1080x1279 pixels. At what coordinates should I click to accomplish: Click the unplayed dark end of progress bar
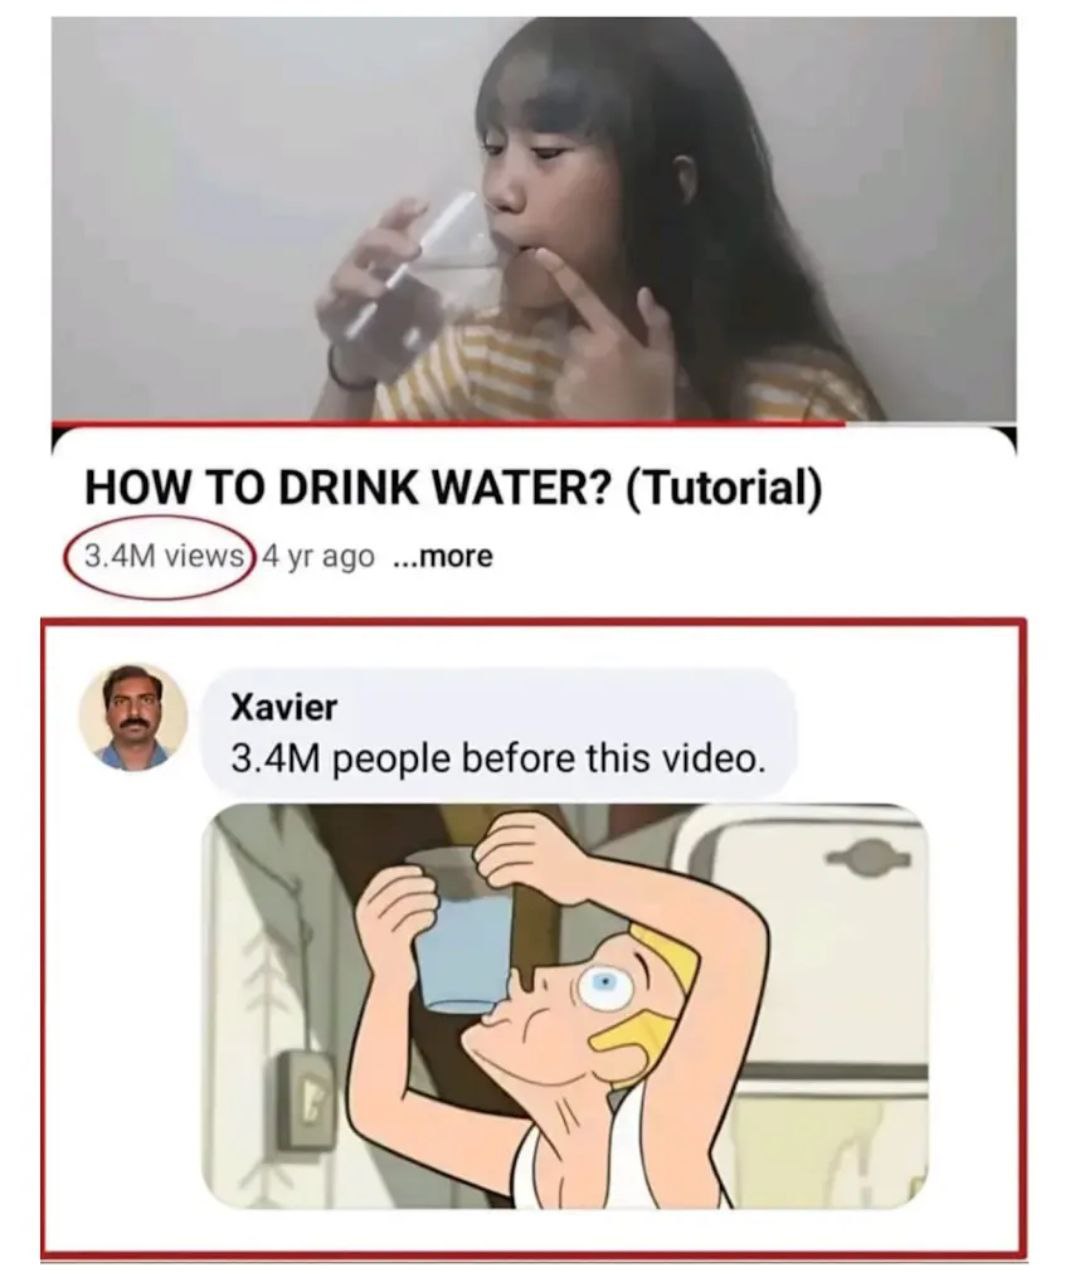[932, 422]
